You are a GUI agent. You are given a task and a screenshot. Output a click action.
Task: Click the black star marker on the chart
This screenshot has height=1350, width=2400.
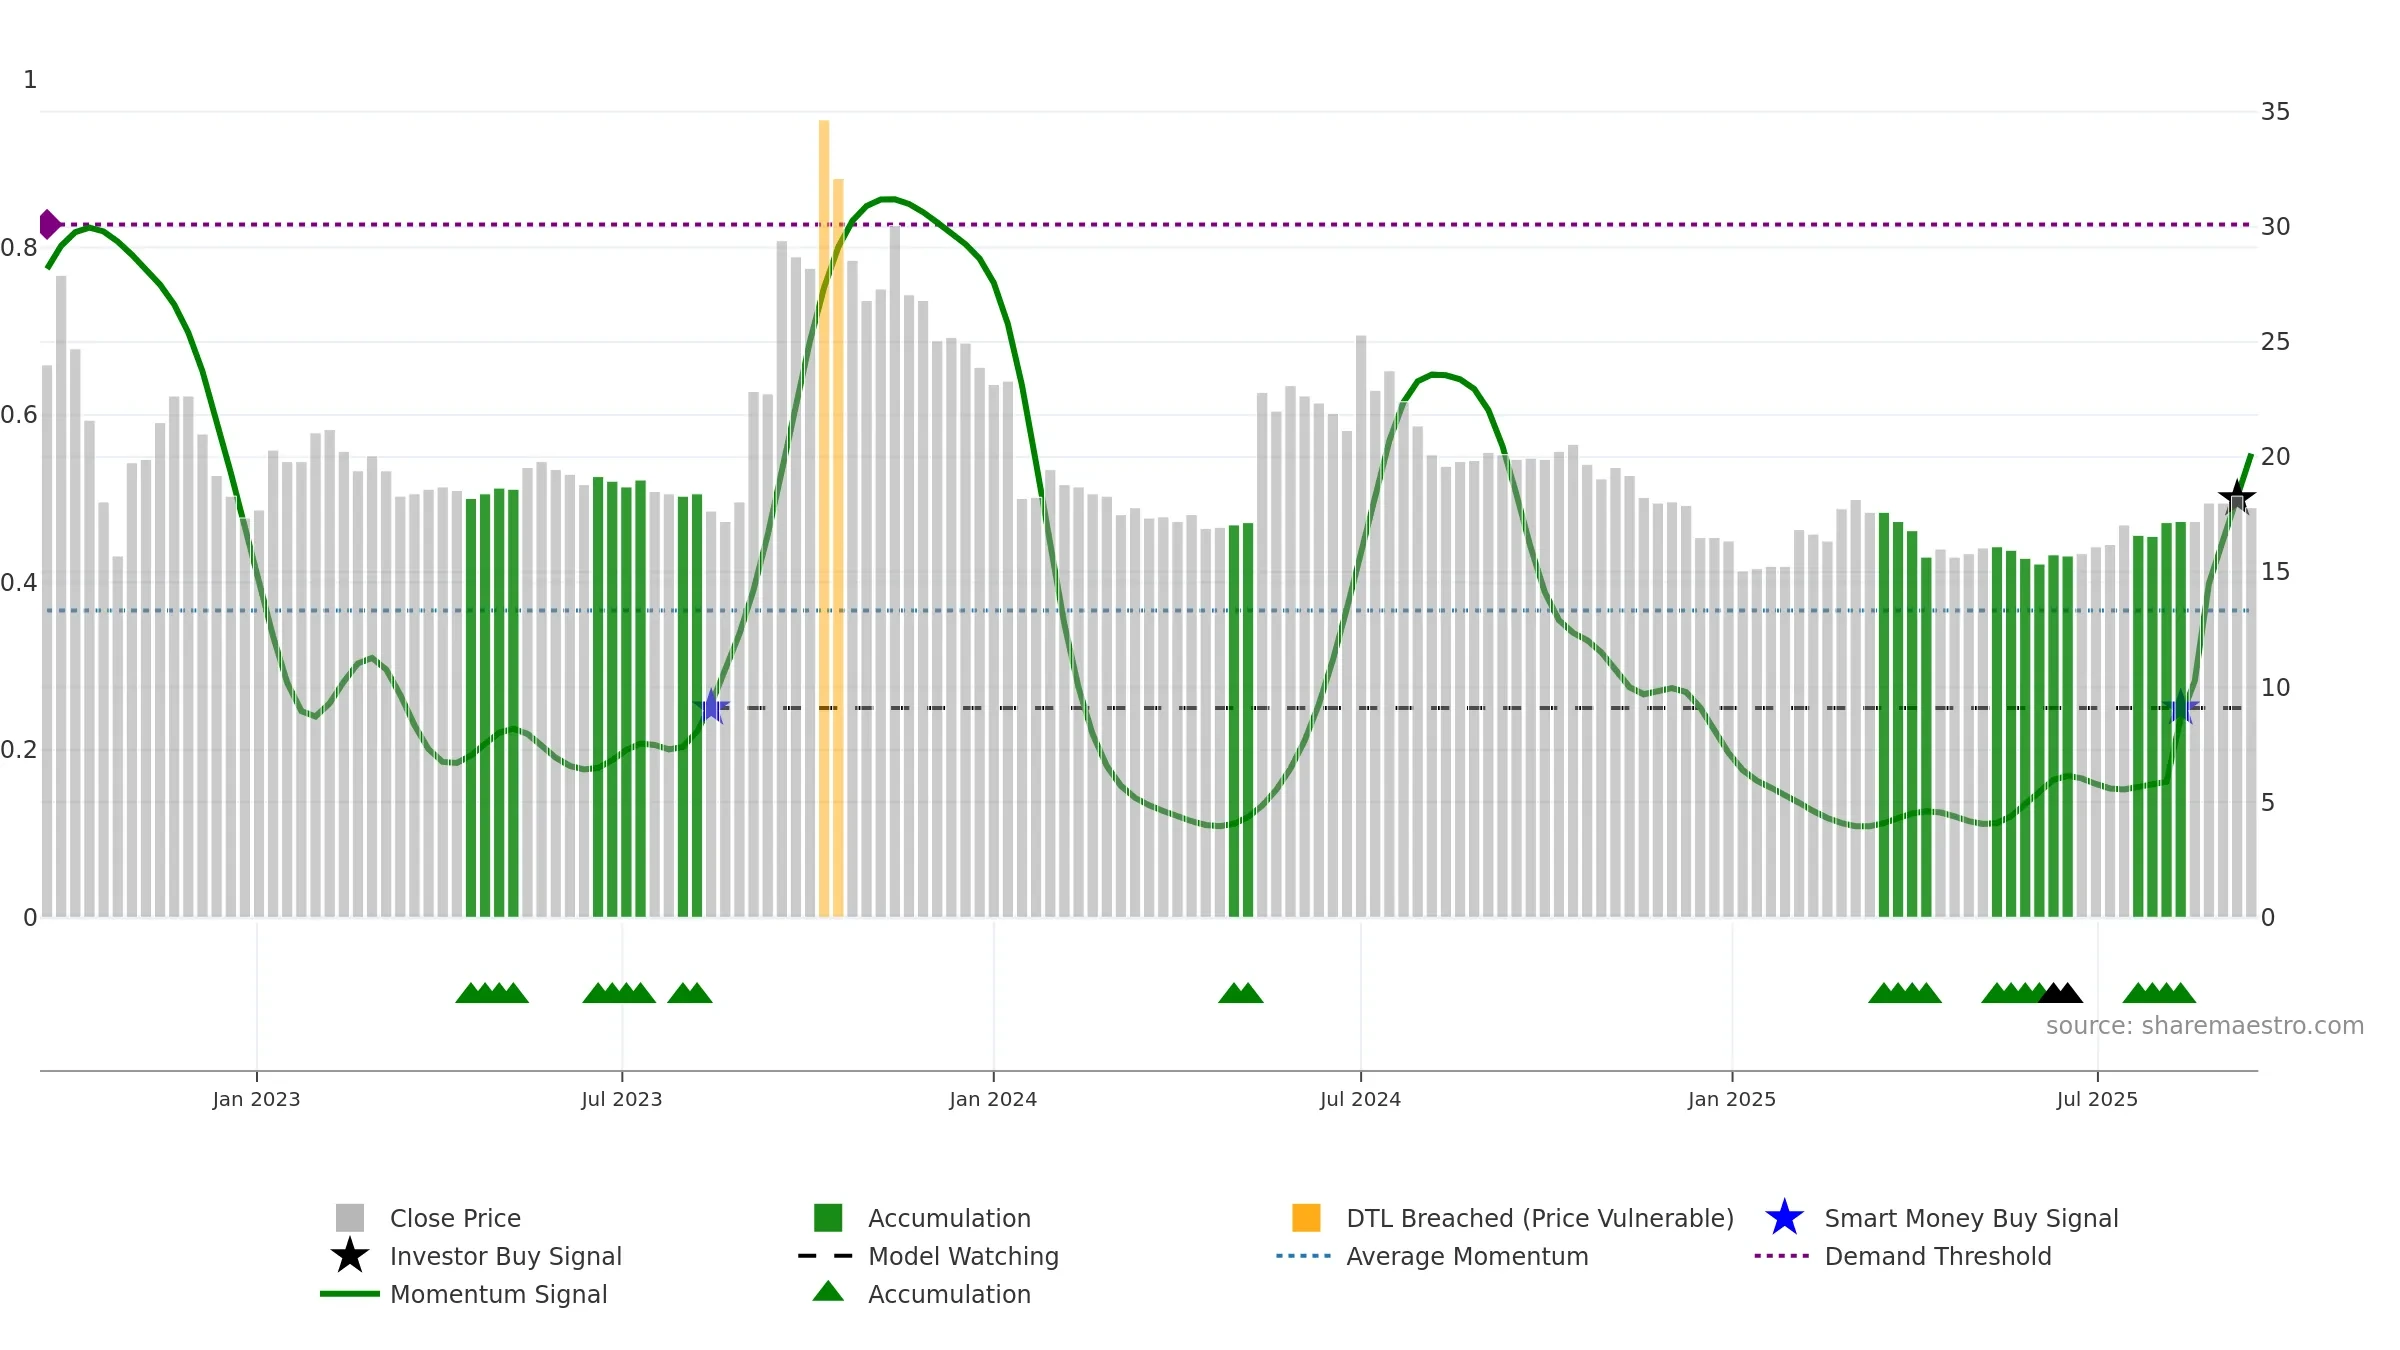(x=2237, y=496)
